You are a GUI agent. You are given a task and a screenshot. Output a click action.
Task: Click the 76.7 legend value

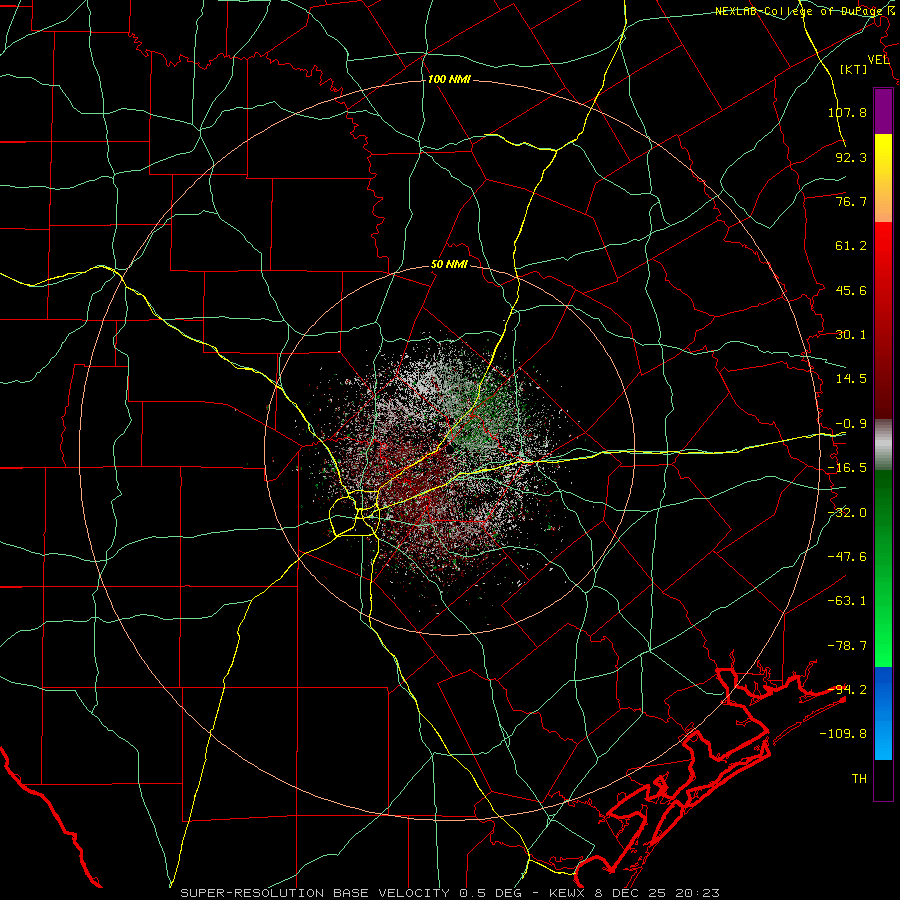point(851,201)
